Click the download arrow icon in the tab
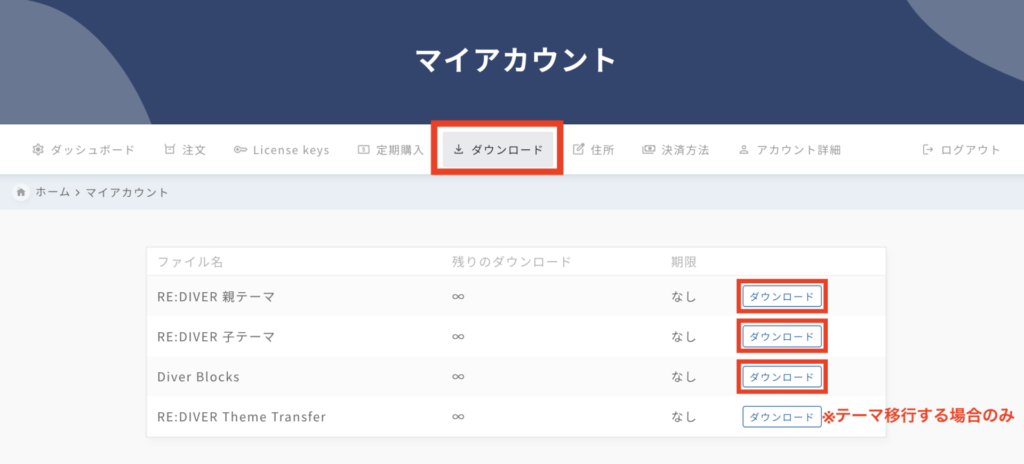This screenshot has height=464, width=1024. [458, 150]
